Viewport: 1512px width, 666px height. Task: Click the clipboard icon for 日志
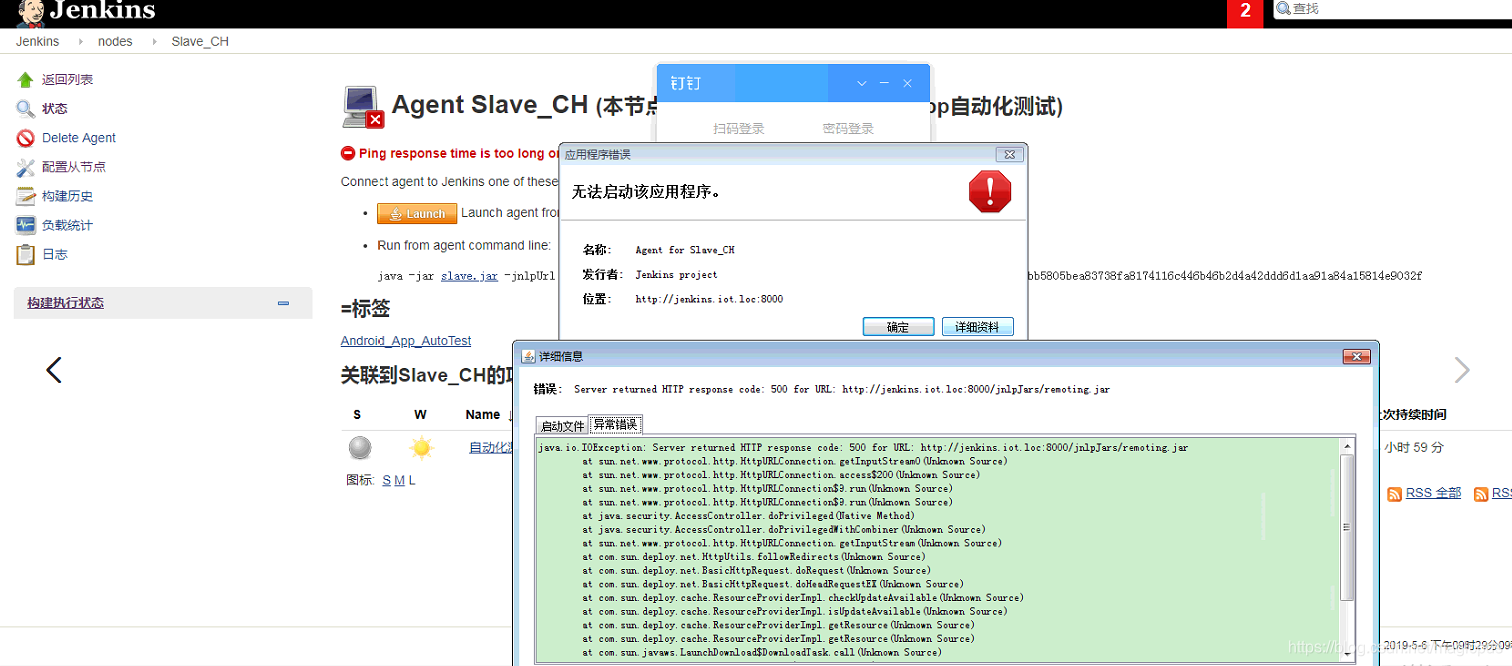point(25,254)
